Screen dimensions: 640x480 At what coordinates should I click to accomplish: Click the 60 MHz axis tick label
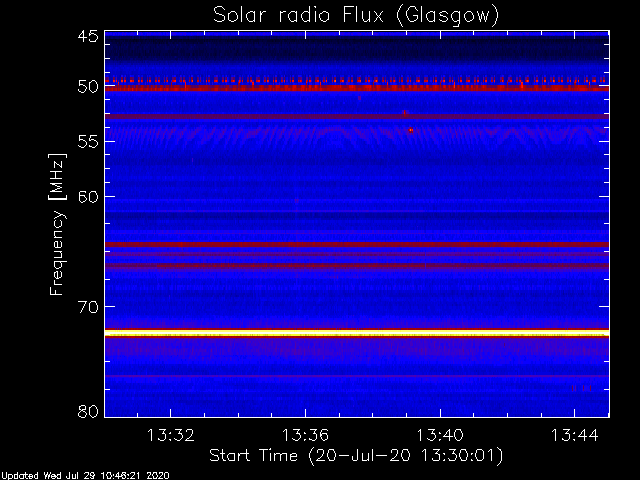88,196
